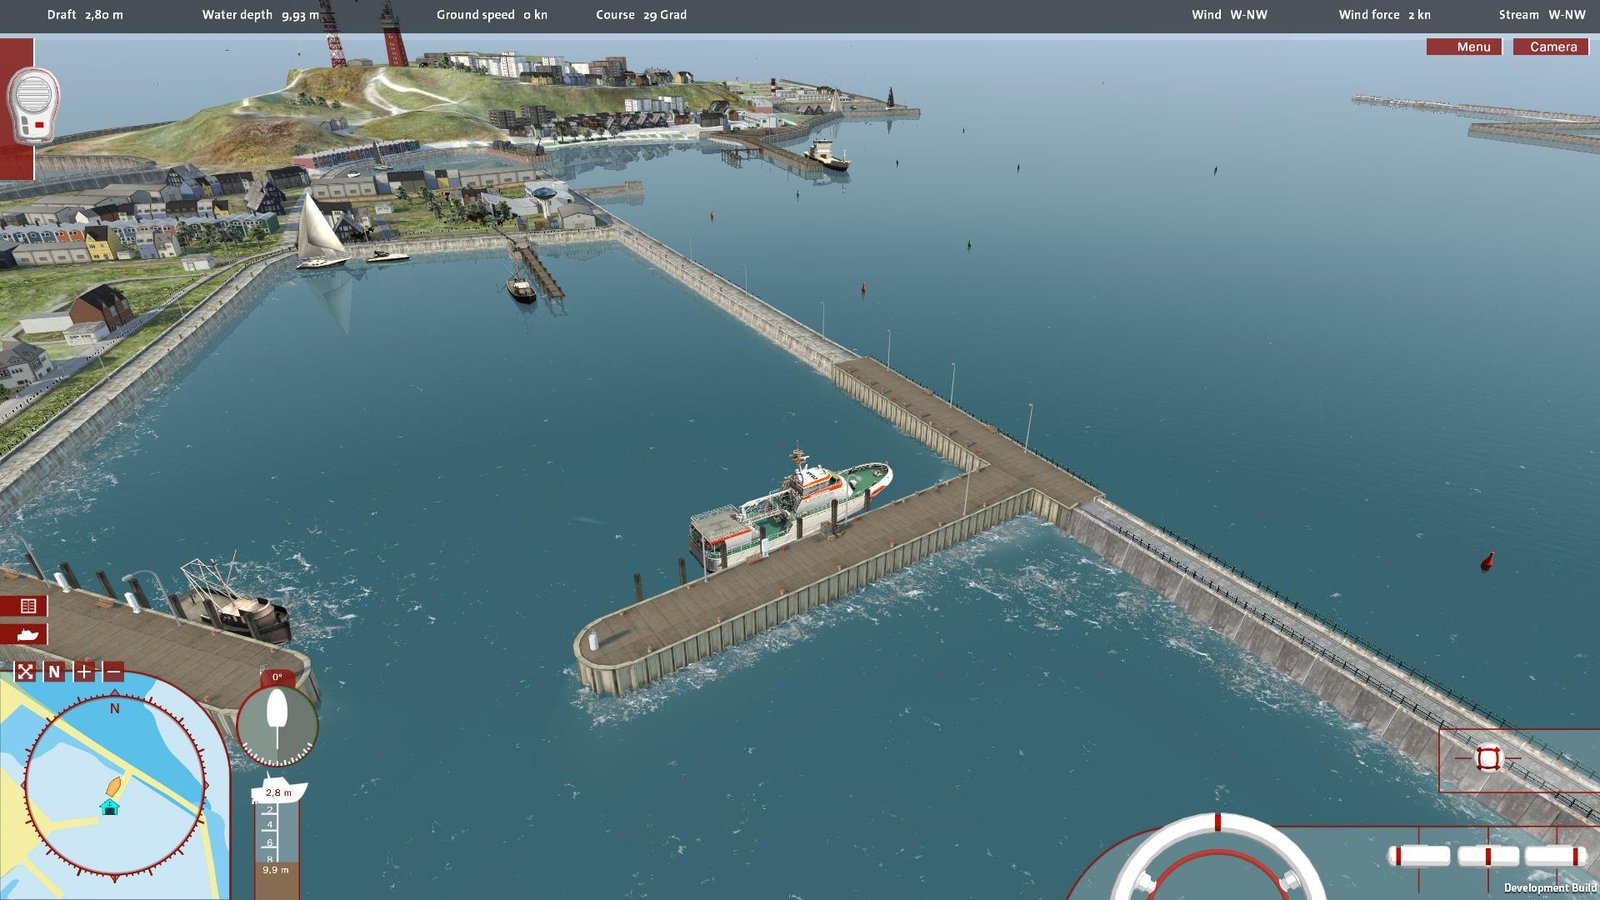Viewport: 1600px width, 900px height.
Task: Open the Camera options
Action: [x=1551, y=46]
